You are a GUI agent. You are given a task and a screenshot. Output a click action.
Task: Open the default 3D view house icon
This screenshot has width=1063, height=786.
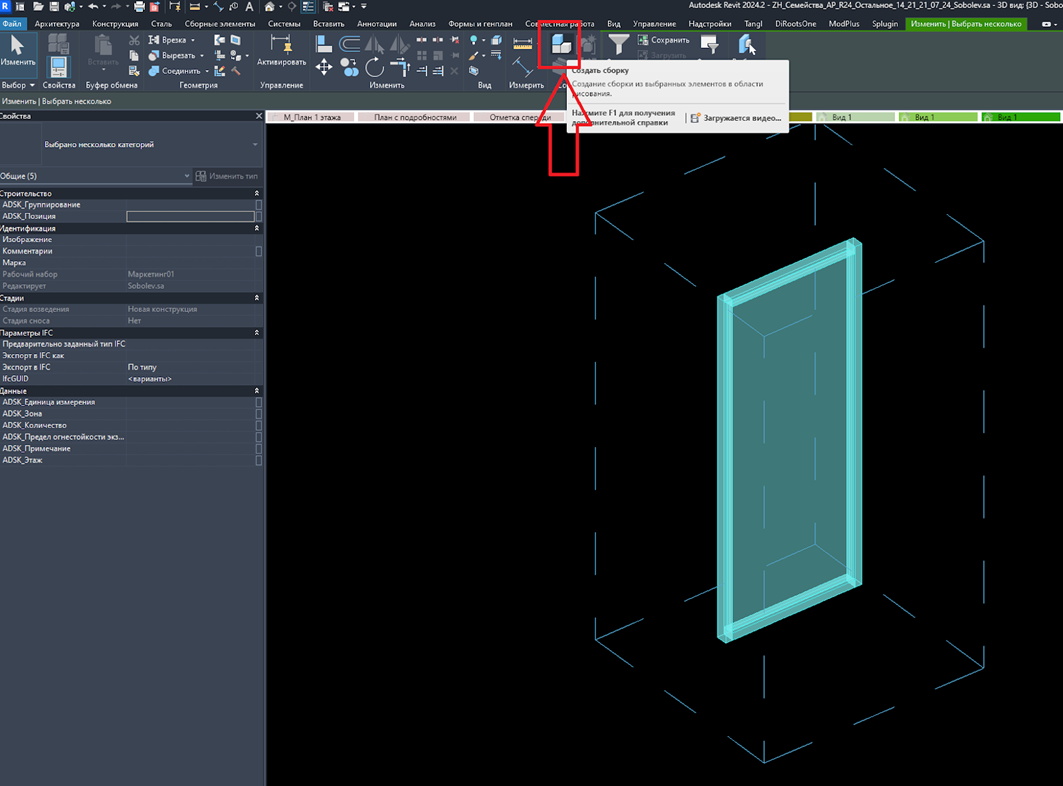click(270, 6)
